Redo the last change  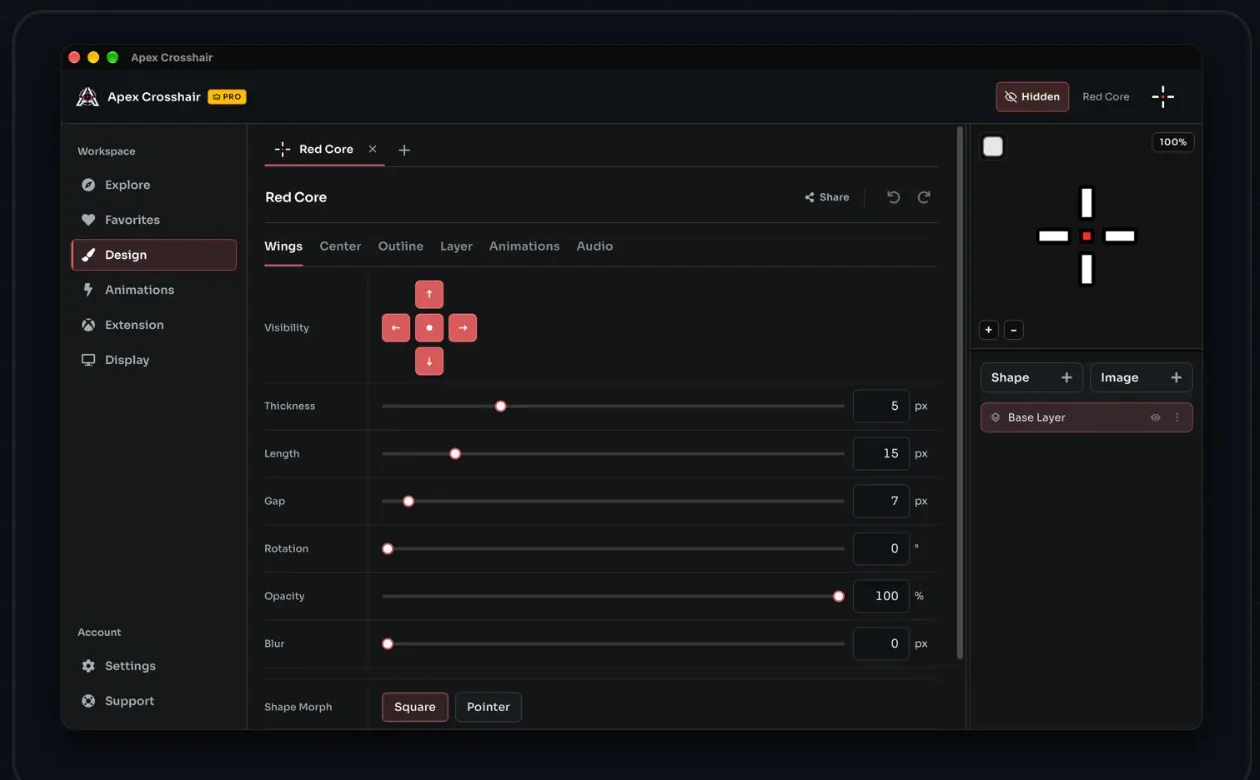(924, 197)
